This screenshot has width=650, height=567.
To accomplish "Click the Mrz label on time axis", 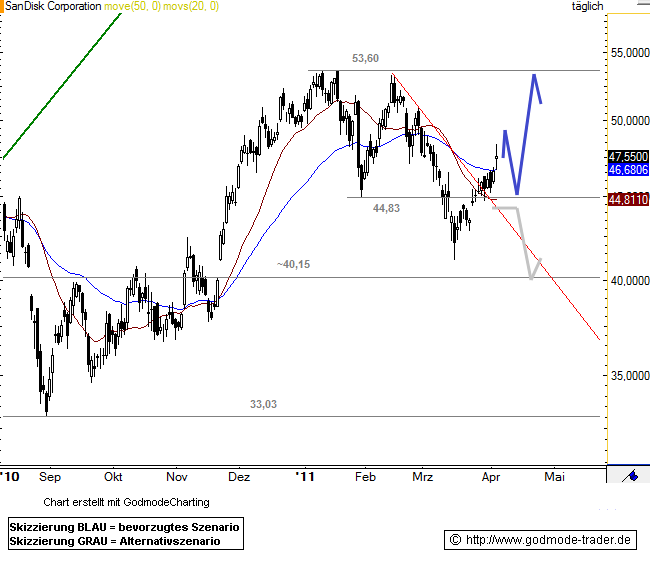I will pos(422,477).
